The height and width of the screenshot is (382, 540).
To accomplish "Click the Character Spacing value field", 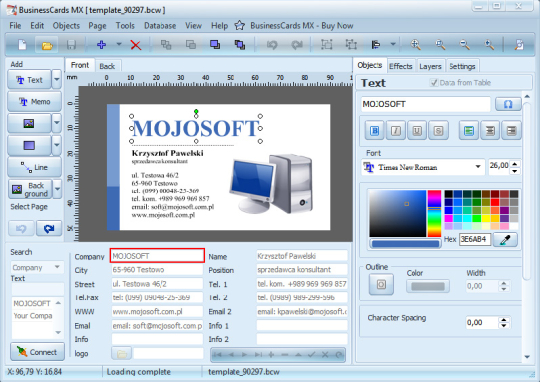I will coord(481,322).
